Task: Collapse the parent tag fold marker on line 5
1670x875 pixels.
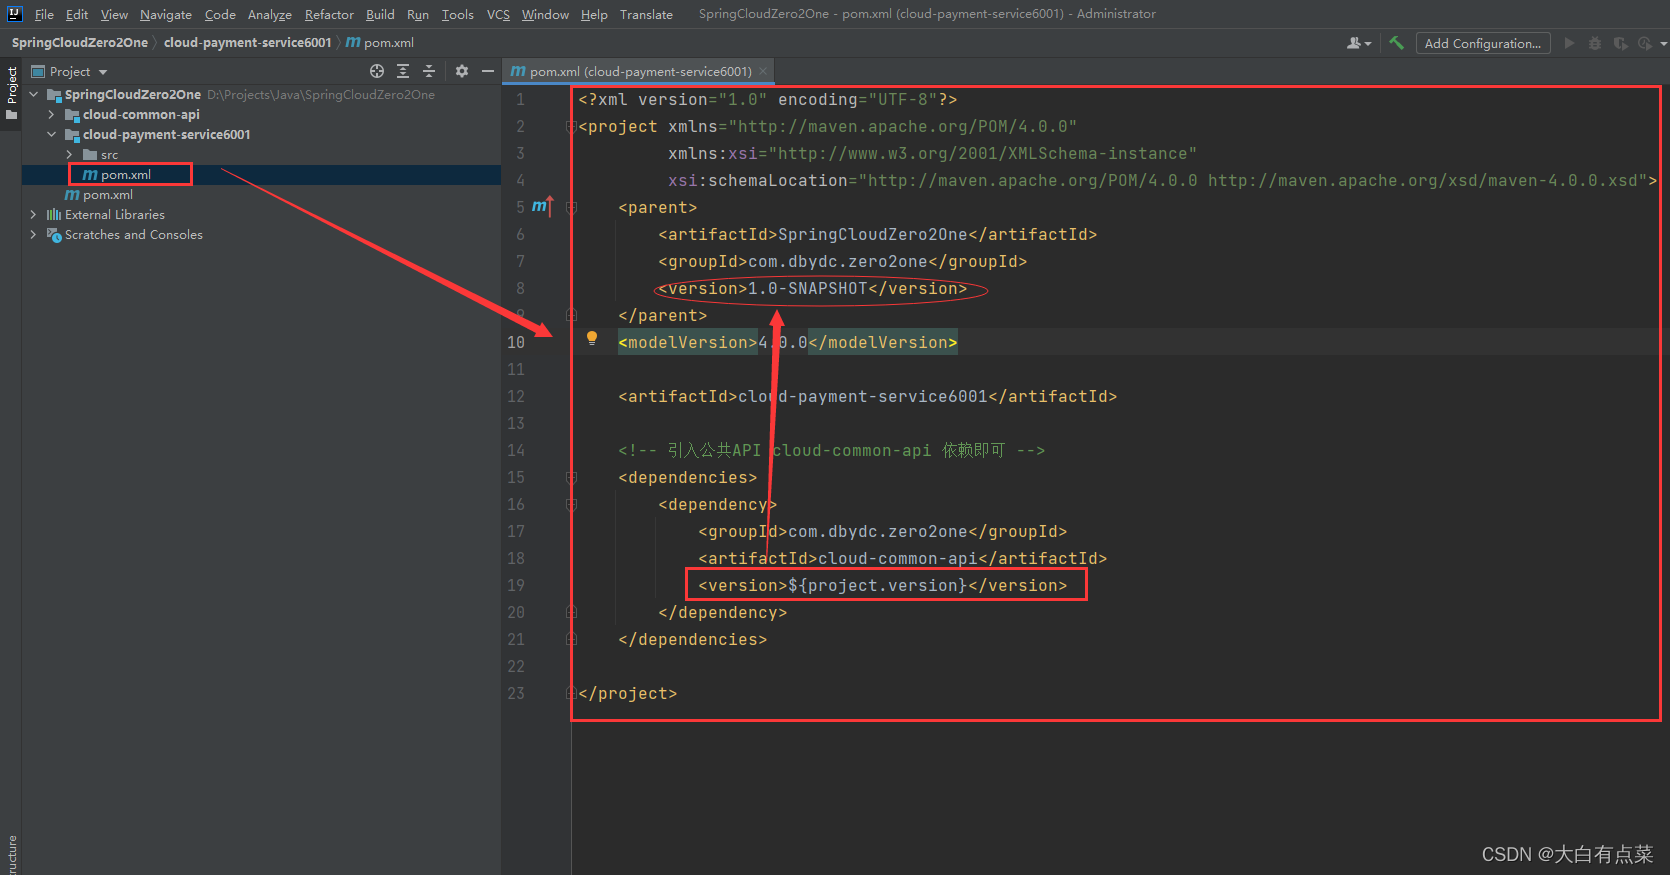Action: (x=571, y=207)
